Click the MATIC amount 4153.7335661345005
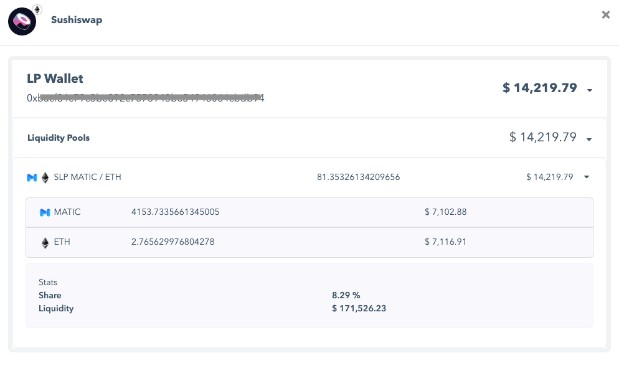Viewport: 619px width, 368px height. click(175, 212)
